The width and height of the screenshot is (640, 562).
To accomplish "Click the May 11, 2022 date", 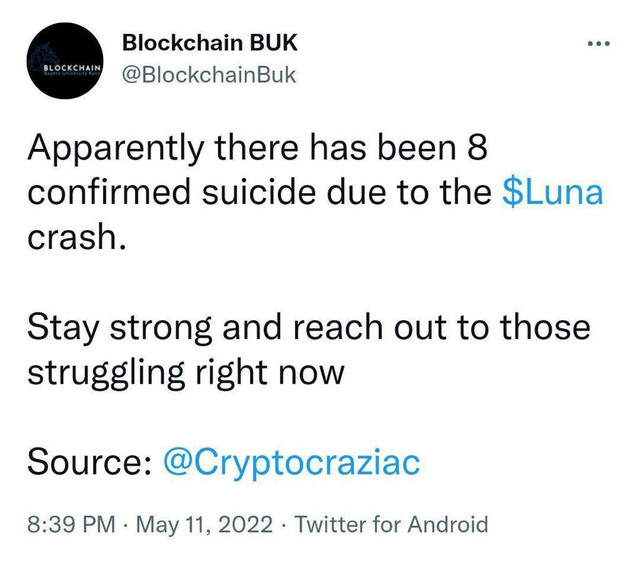I will 204,525.
